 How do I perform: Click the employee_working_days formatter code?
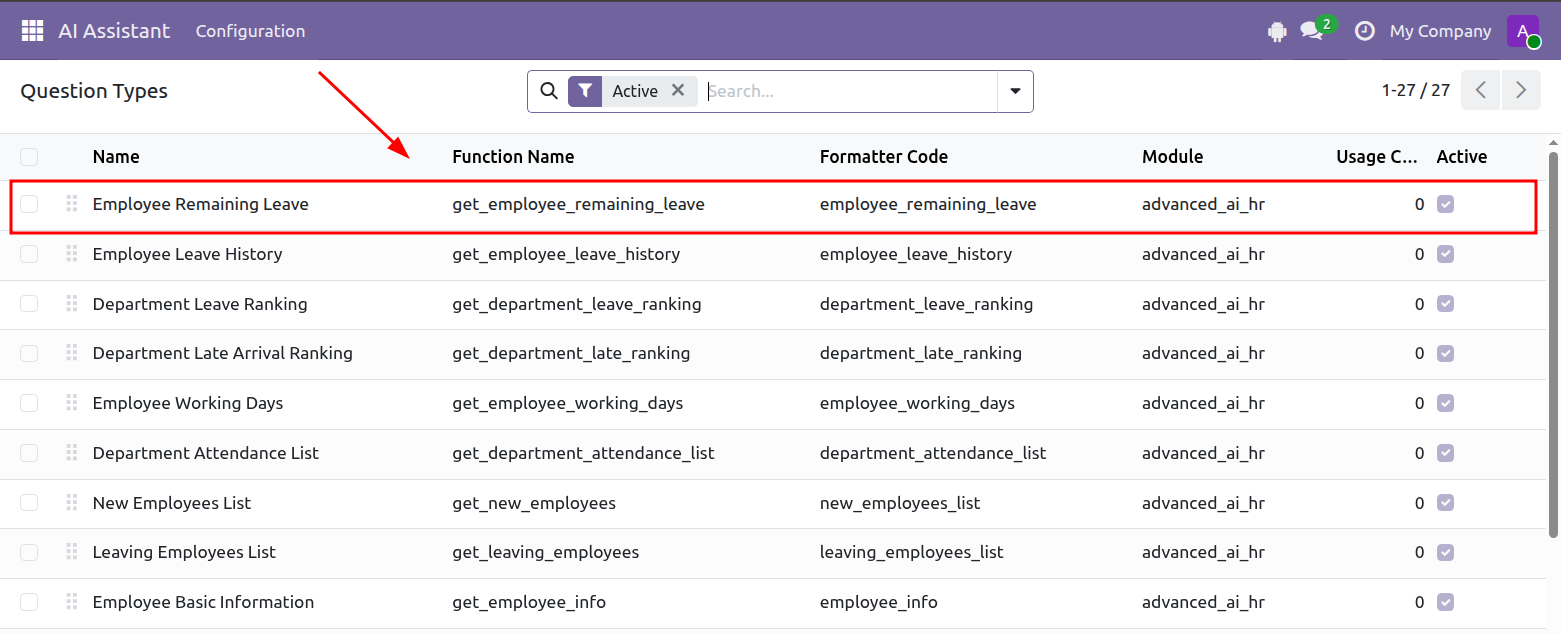click(917, 403)
